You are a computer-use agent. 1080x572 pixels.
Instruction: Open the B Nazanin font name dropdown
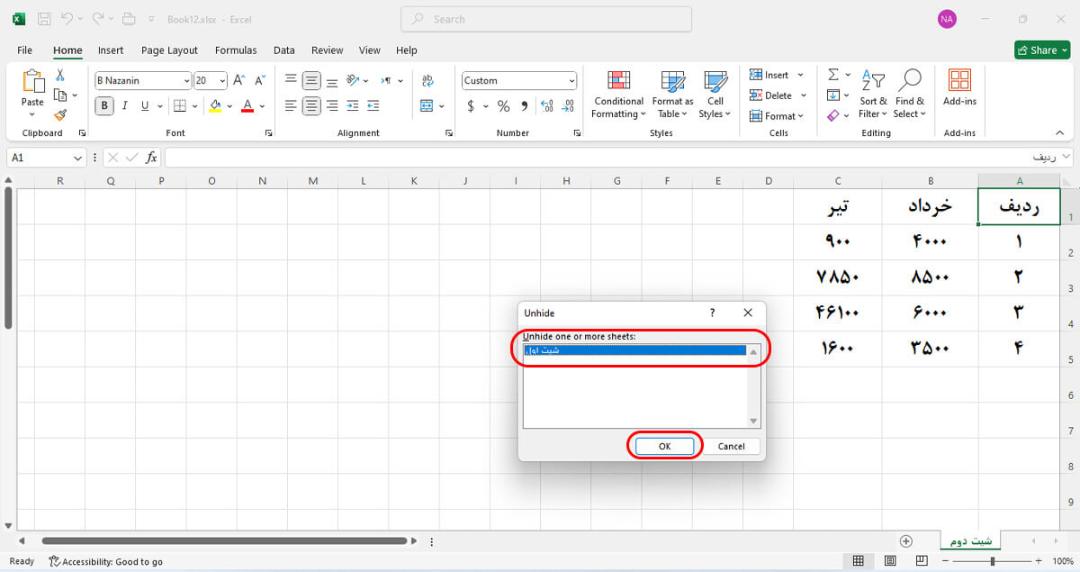click(186, 81)
